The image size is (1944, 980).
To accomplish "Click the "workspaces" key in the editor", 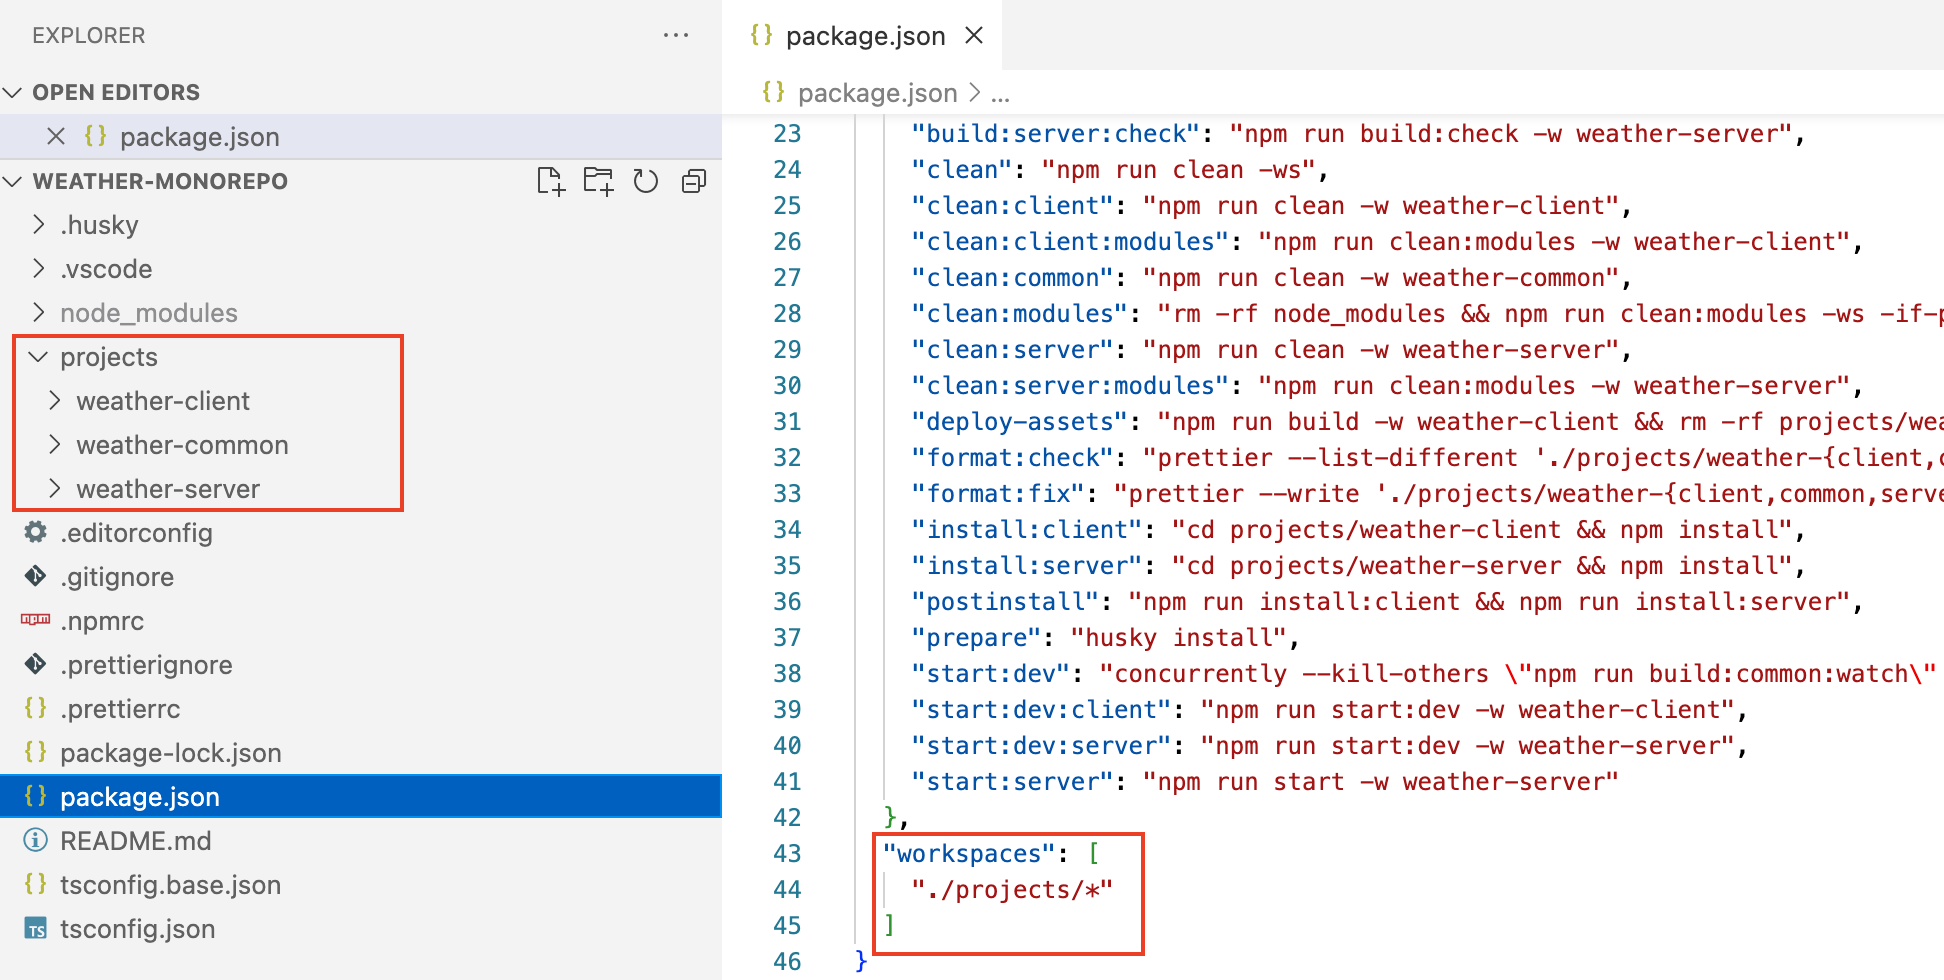I will pos(969,853).
